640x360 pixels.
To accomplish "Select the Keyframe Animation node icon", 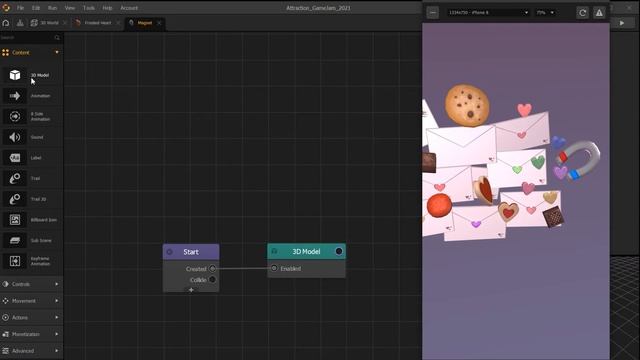I will (x=15, y=261).
